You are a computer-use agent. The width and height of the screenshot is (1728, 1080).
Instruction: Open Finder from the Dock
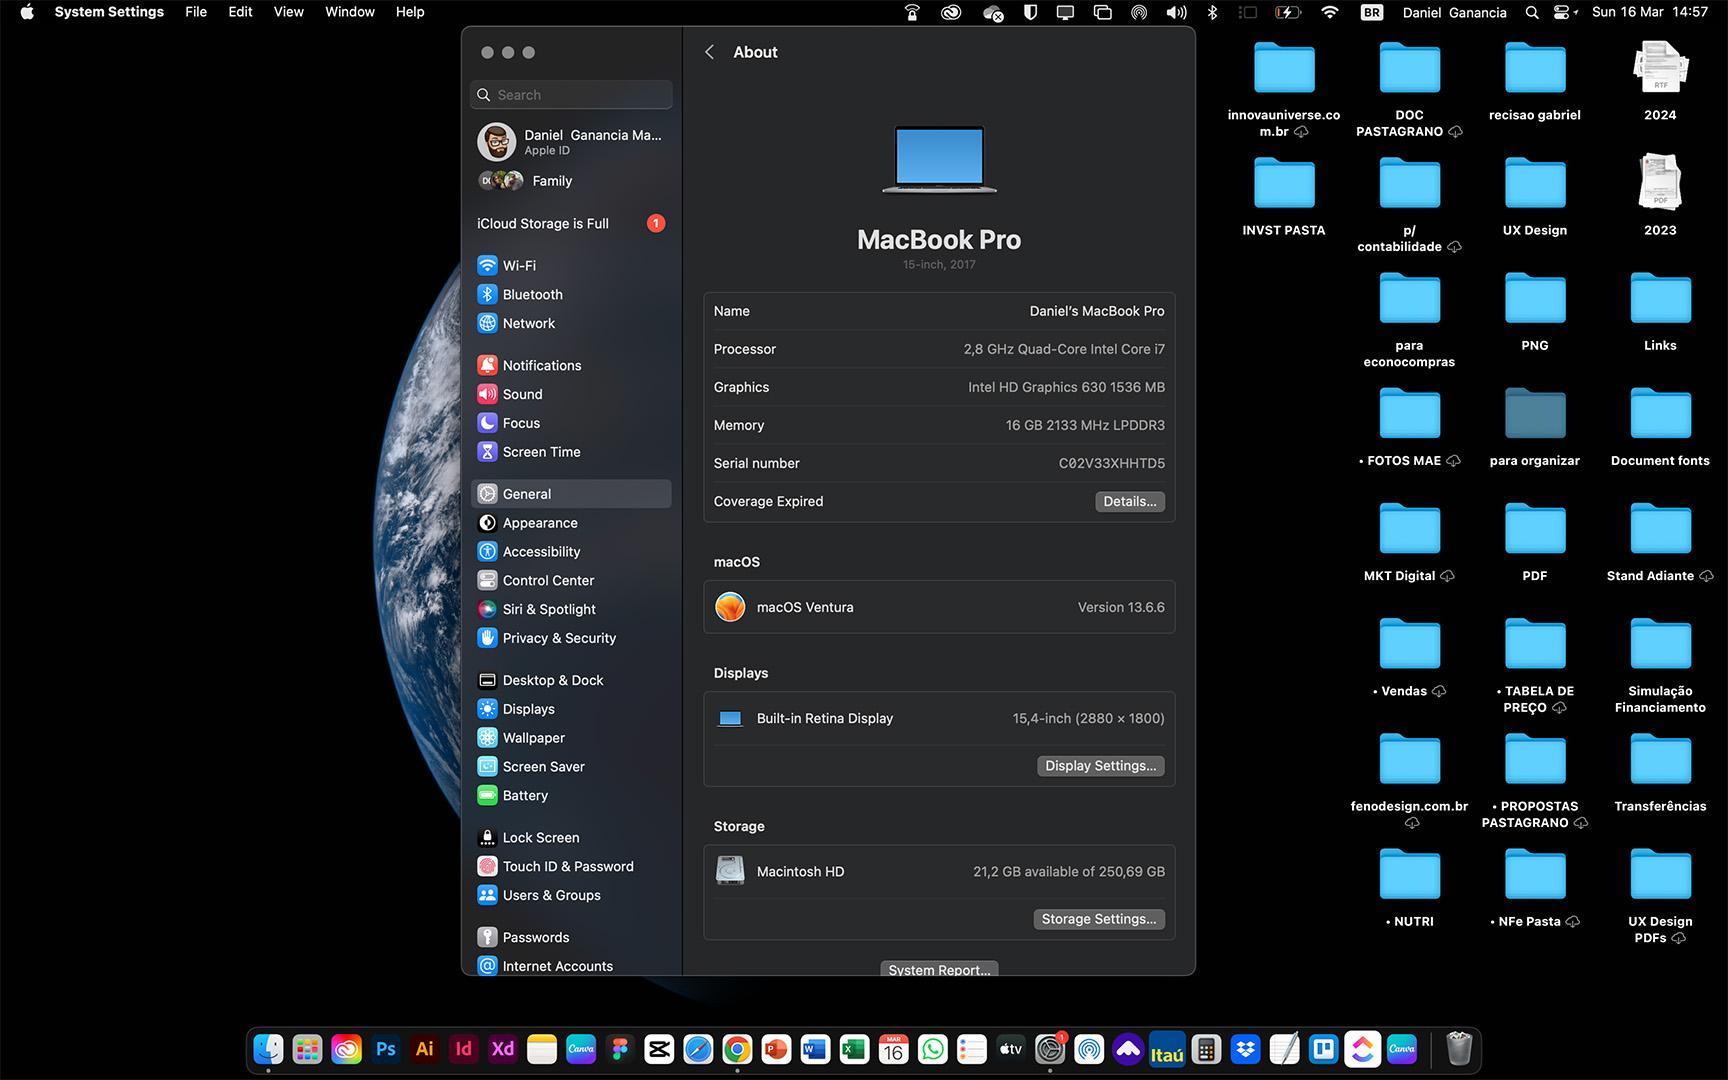coord(268,1049)
